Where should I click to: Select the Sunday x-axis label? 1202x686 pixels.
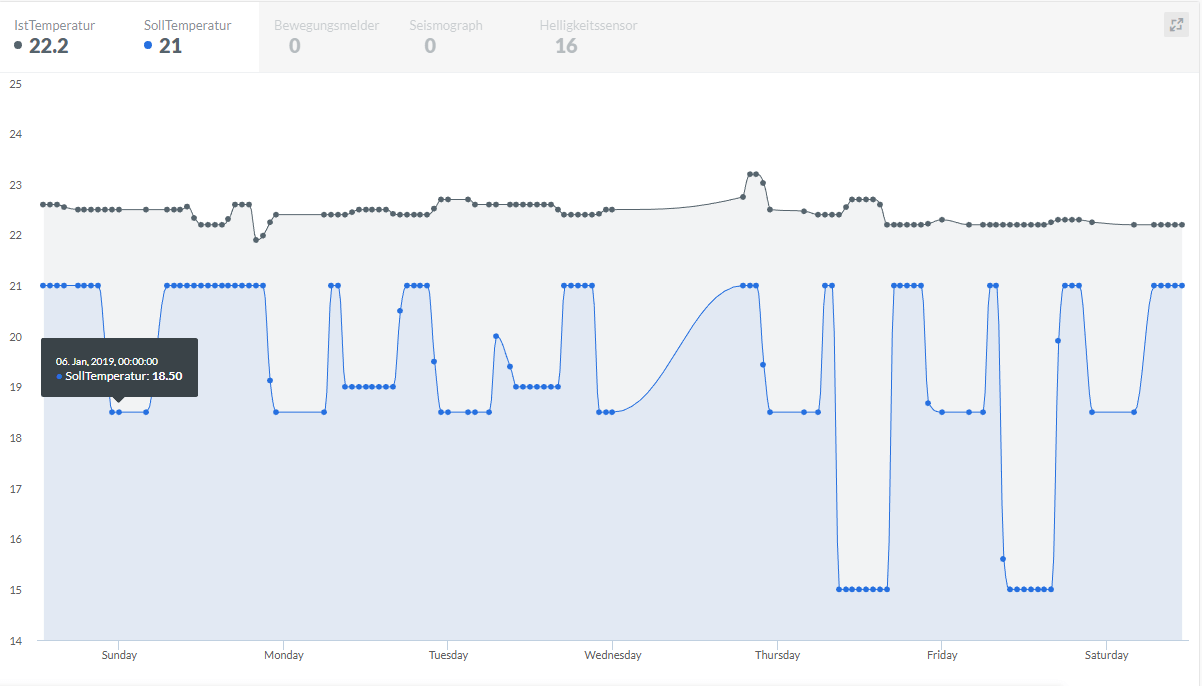119,656
